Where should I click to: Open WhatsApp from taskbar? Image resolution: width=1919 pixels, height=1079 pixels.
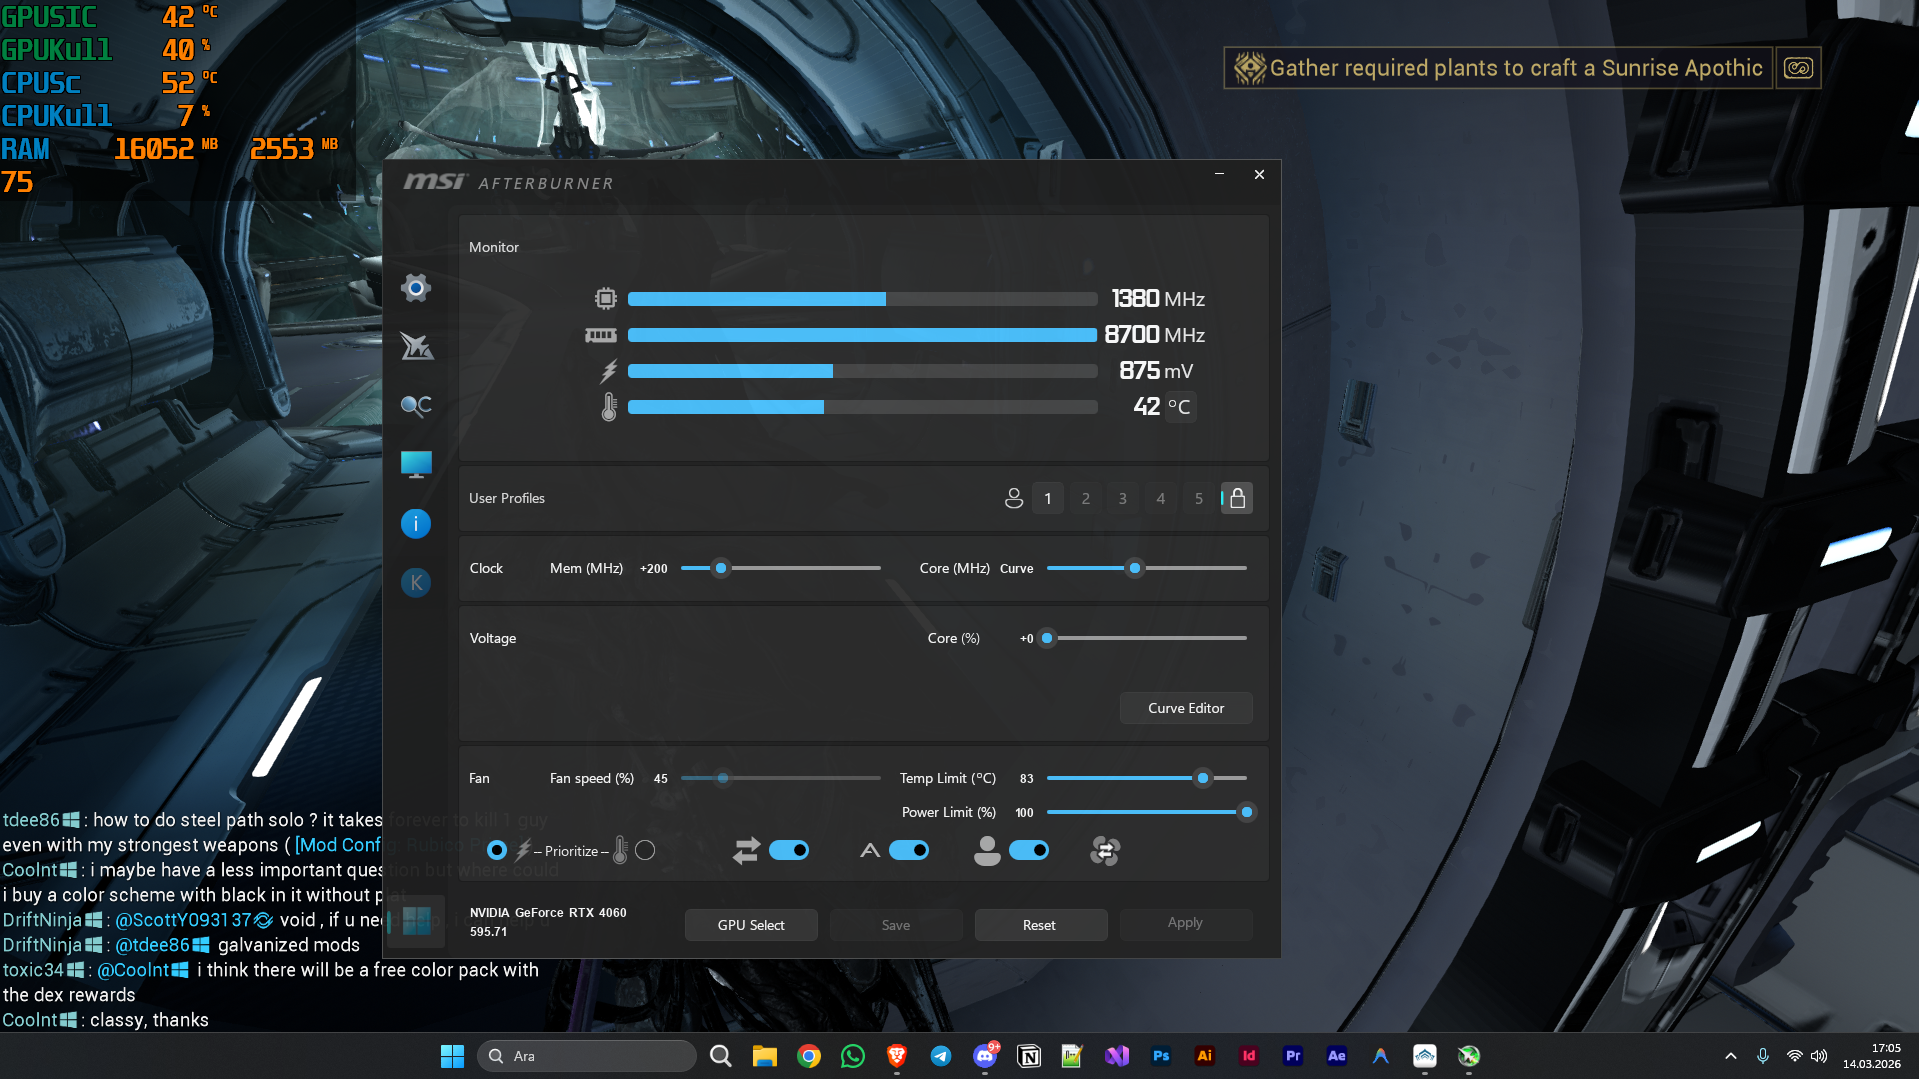[x=853, y=1056]
